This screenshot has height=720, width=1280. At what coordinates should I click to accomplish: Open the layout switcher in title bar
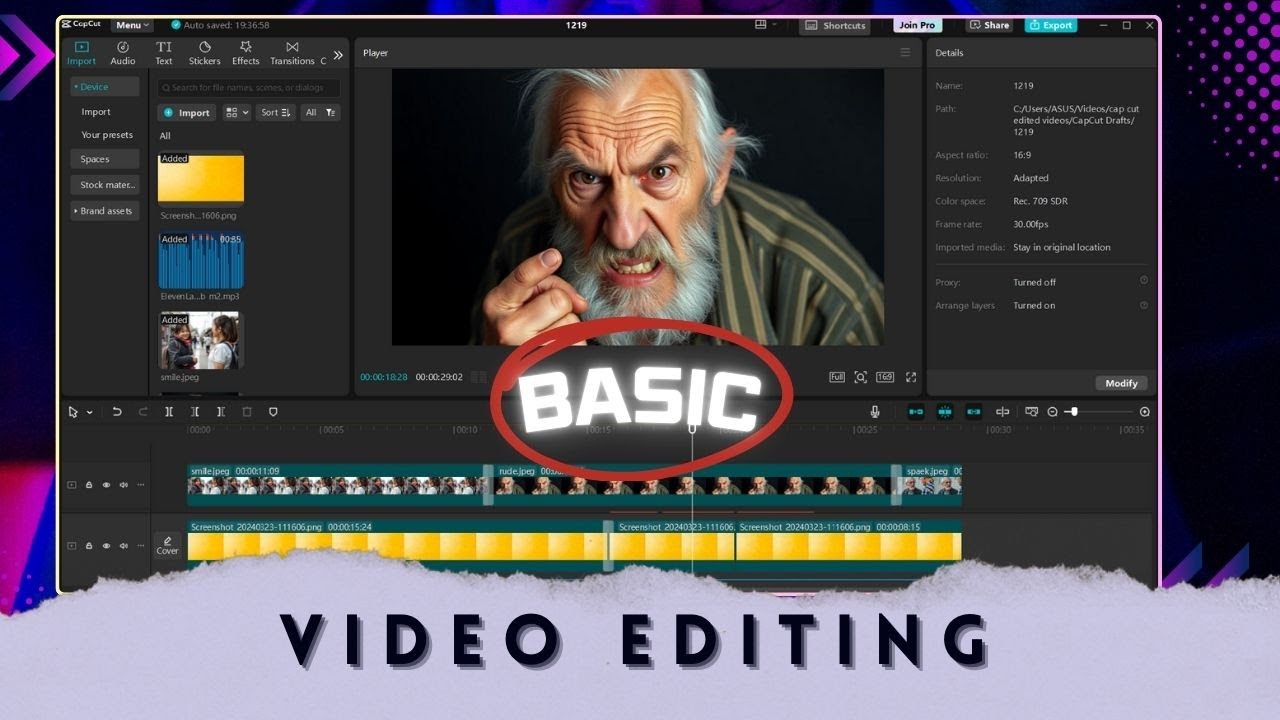pyautogui.click(x=765, y=25)
